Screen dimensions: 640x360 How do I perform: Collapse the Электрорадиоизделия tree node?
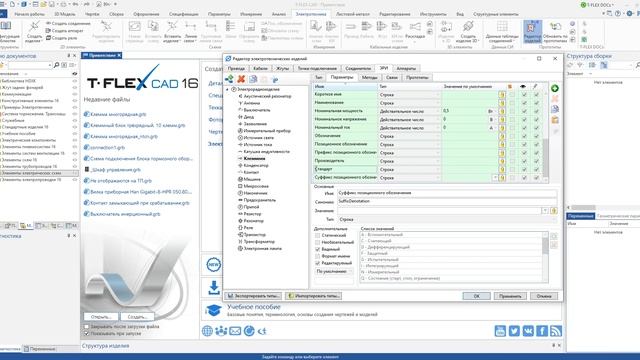(x=228, y=89)
